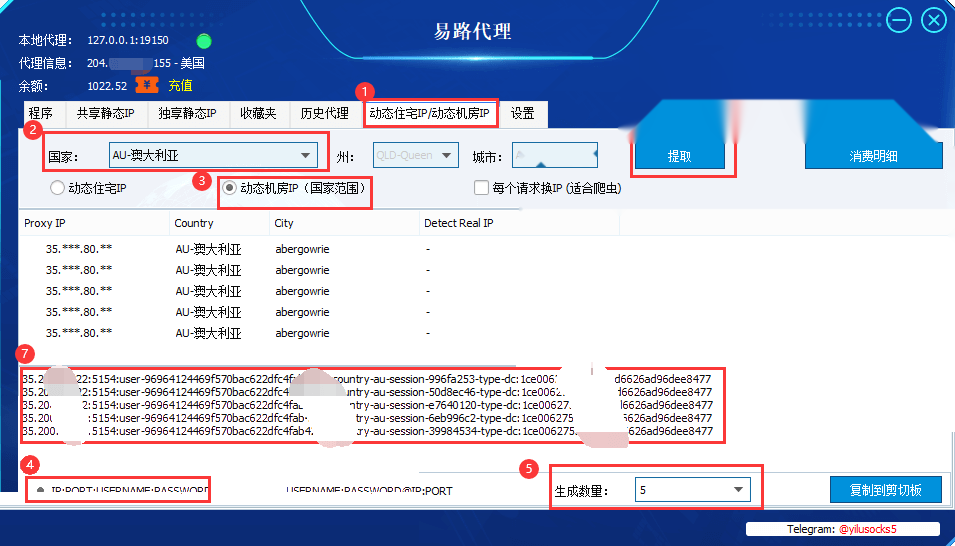Select 动态机房IP（国家范围） radio option

click(x=295, y=188)
